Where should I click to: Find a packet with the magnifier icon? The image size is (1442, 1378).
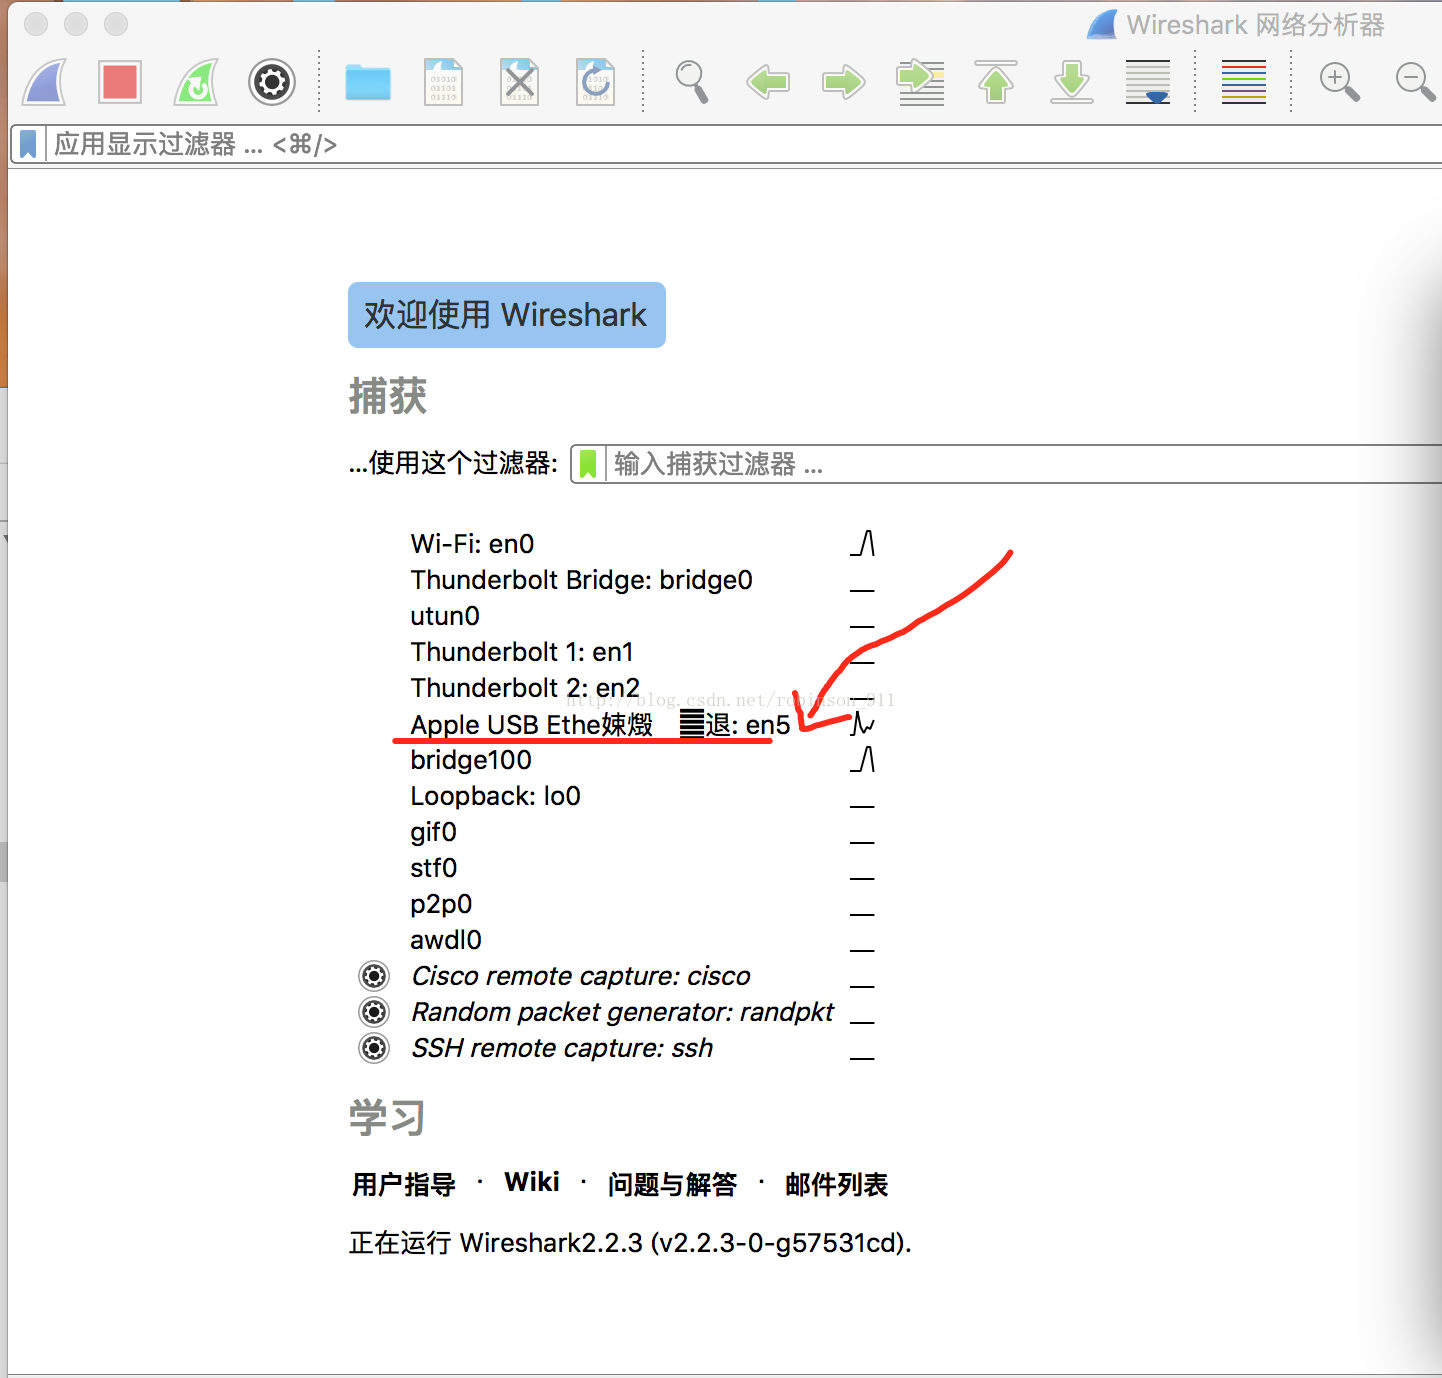[691, 82]
